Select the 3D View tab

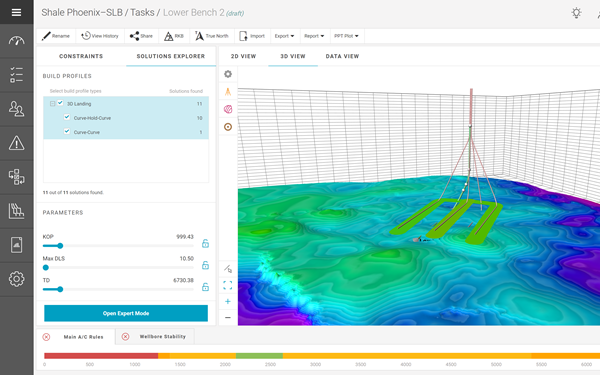293,56
